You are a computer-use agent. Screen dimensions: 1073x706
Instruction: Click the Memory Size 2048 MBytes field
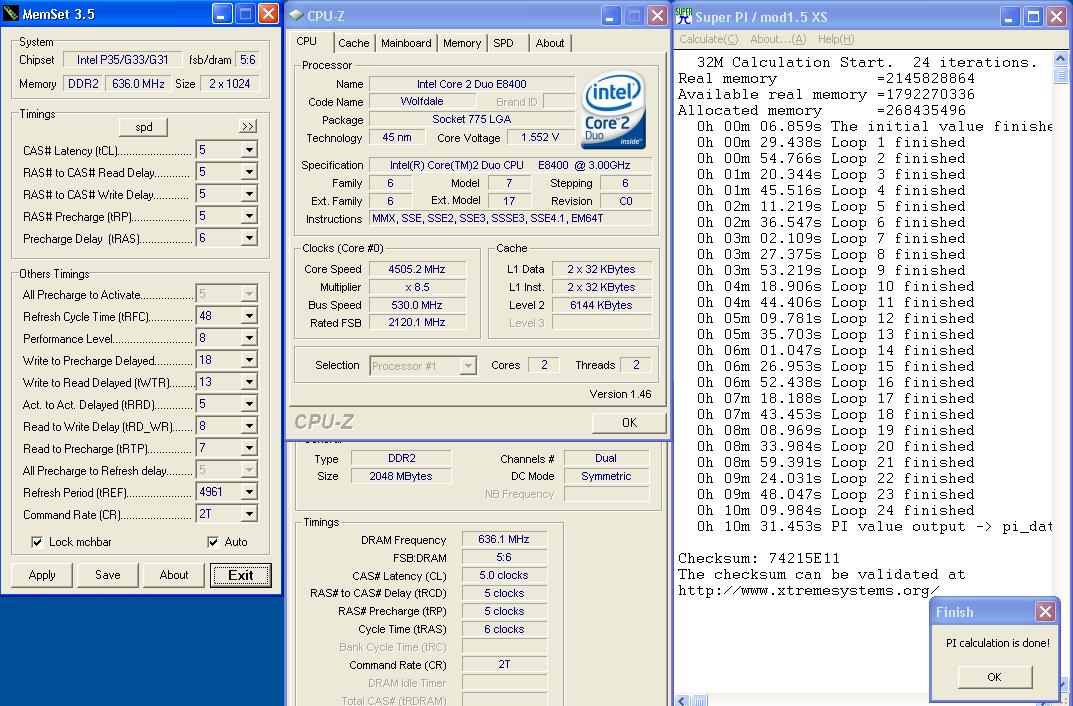point(401,476)
